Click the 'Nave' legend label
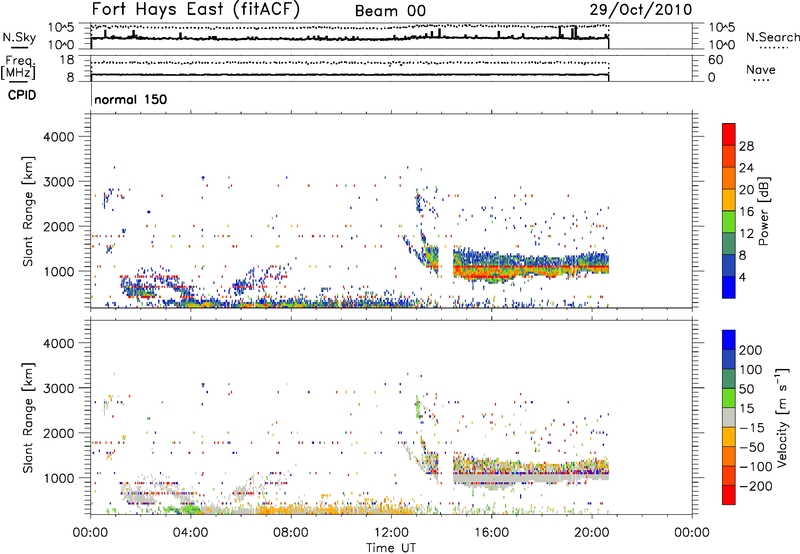800x554 pixels. (x=761, y=69)
